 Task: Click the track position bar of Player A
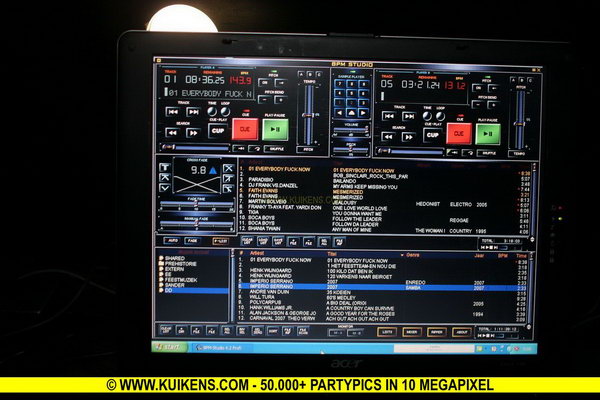[196, 147]
